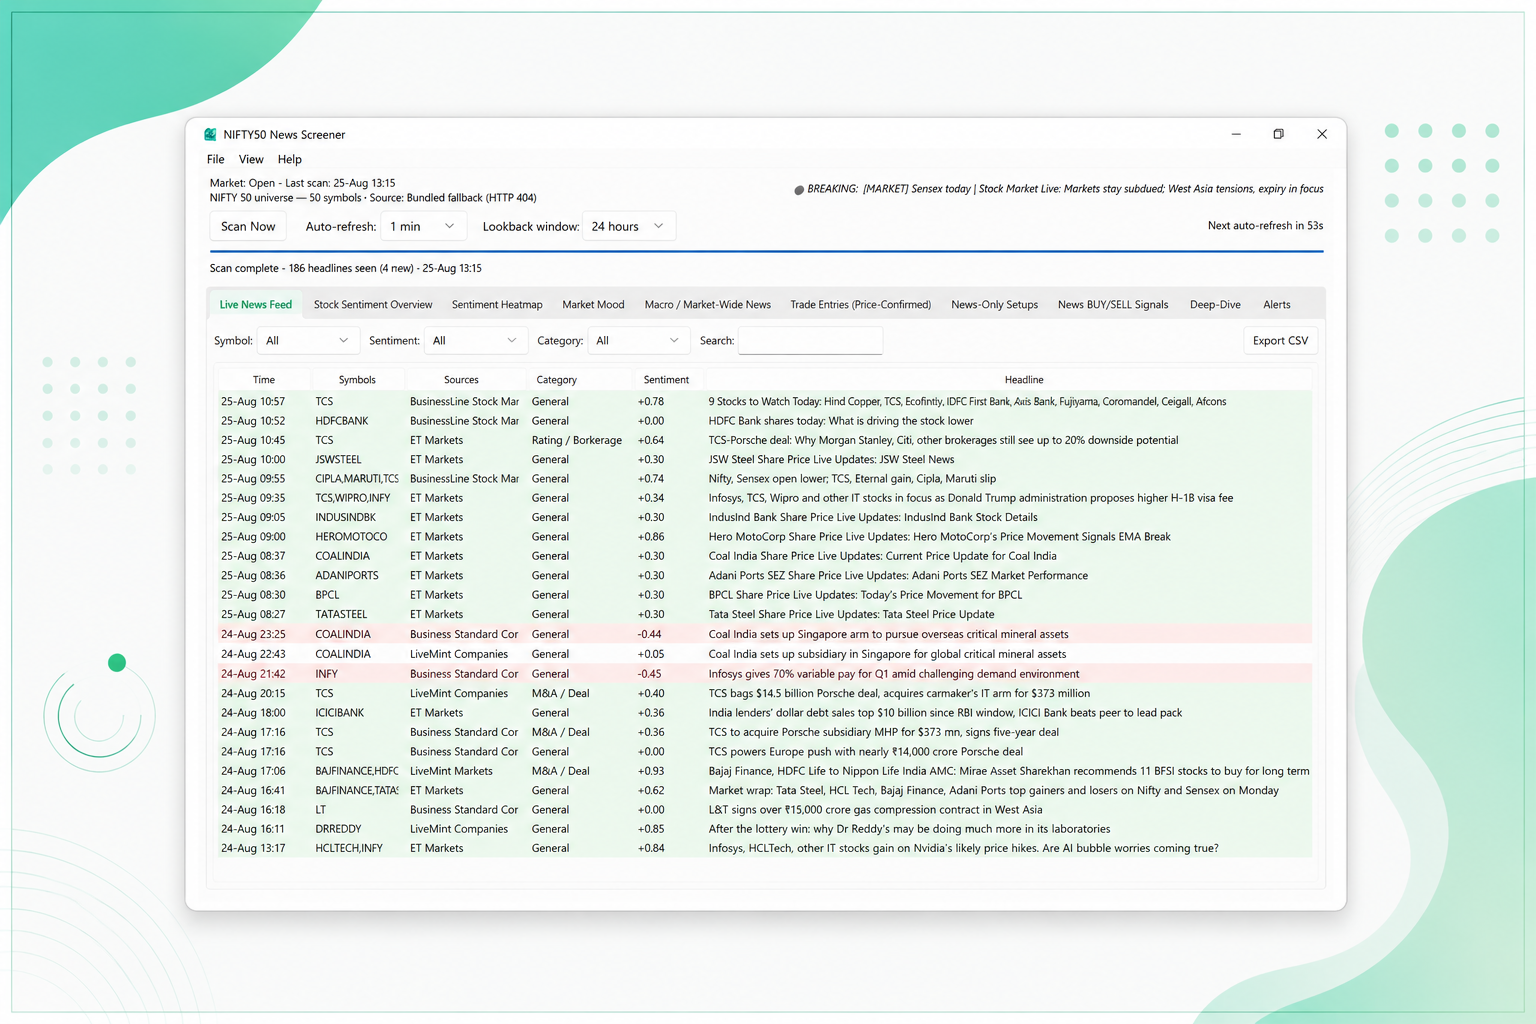This screenshot has width=1536, height=1024.
Task: Click the LiveMint Markets source cell
Action: 451,771
